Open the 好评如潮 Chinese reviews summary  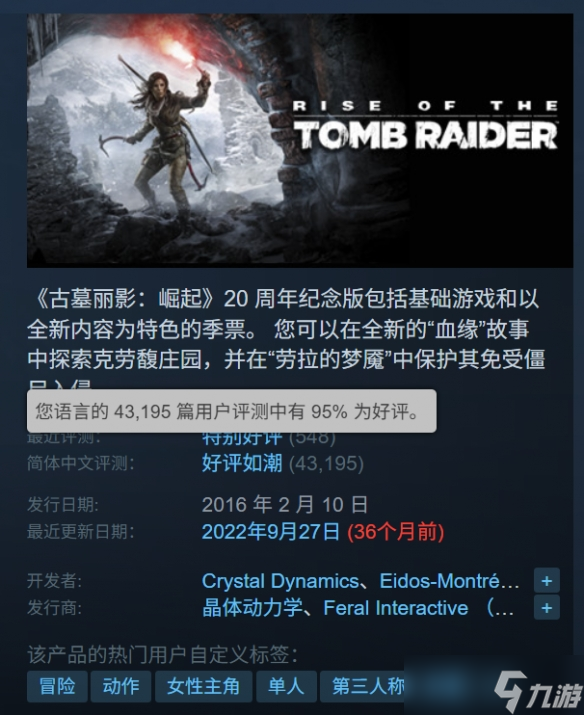pyautogui.click(x=242, y=463)
